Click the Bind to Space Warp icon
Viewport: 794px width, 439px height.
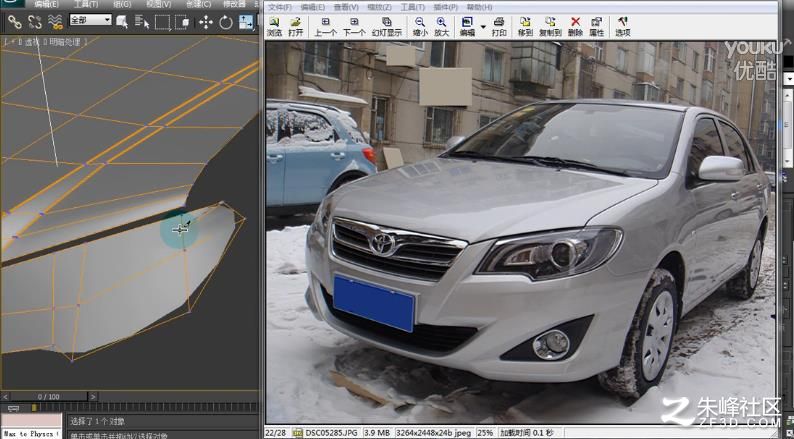55,22
